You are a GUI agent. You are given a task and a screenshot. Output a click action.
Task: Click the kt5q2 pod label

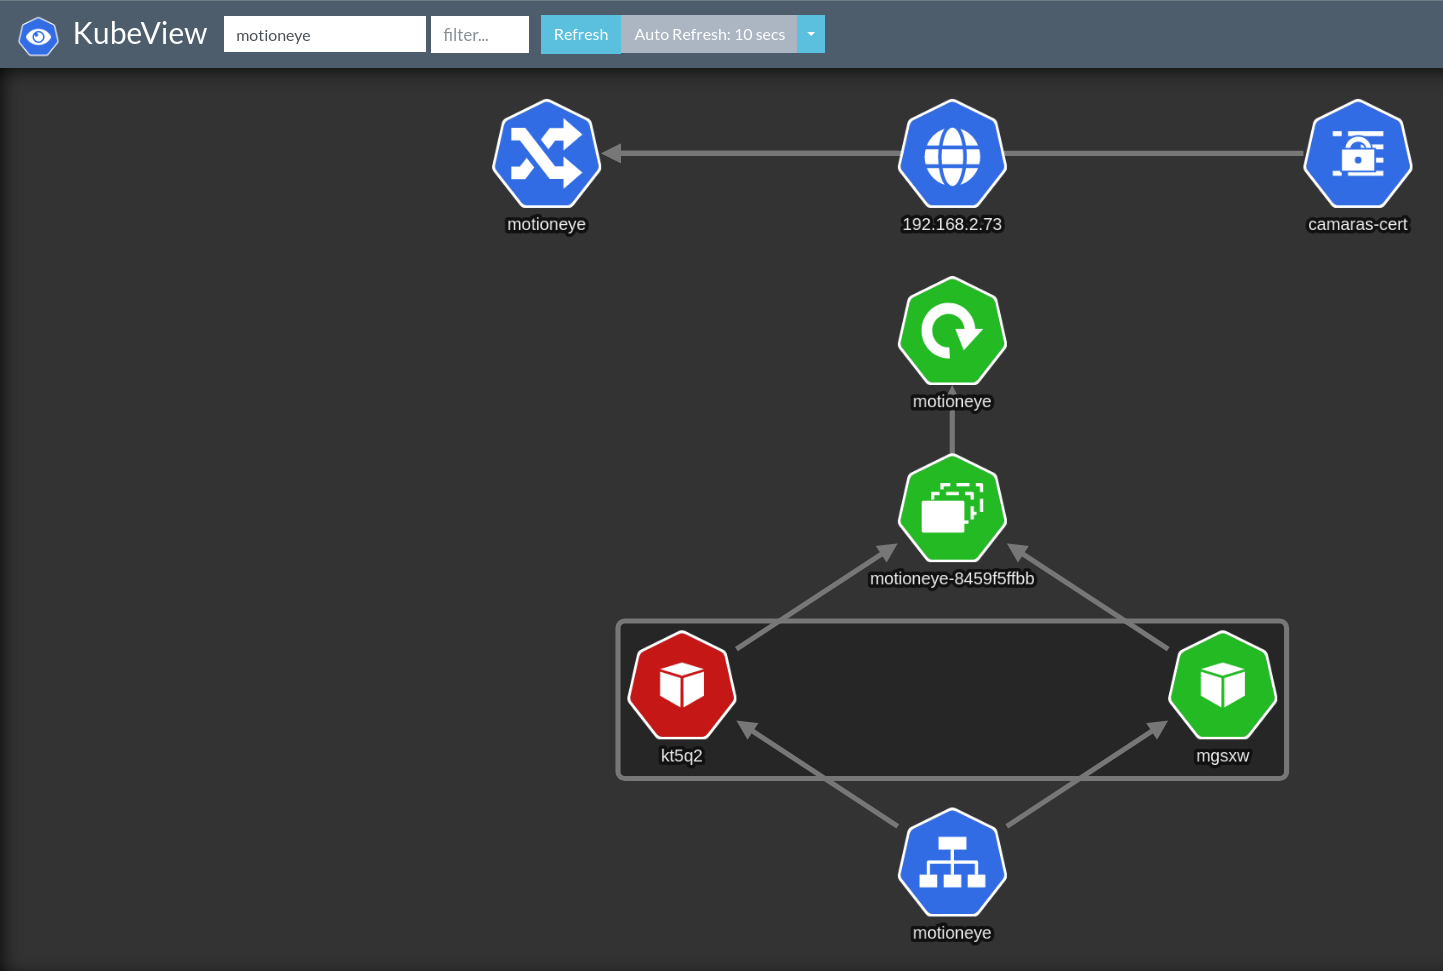coord(682,756)
